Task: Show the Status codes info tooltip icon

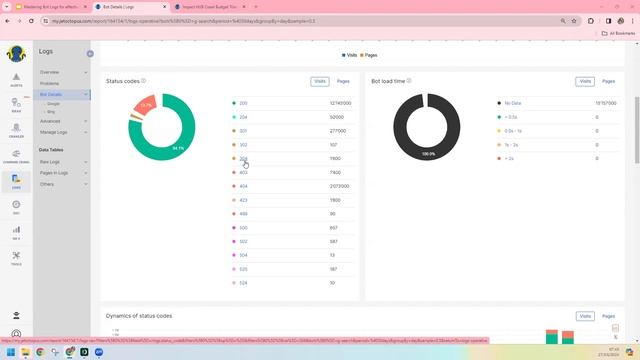Action: [143, 81]
